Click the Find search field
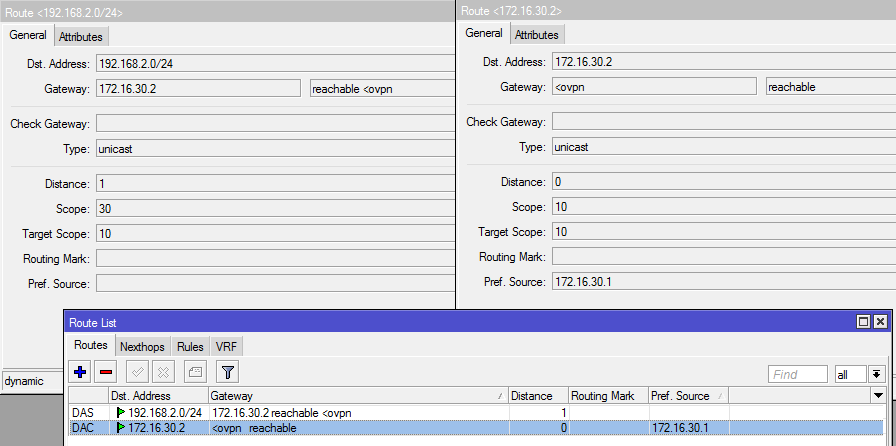The height and width of the screenshot is (446, 896). click(797, 374)
